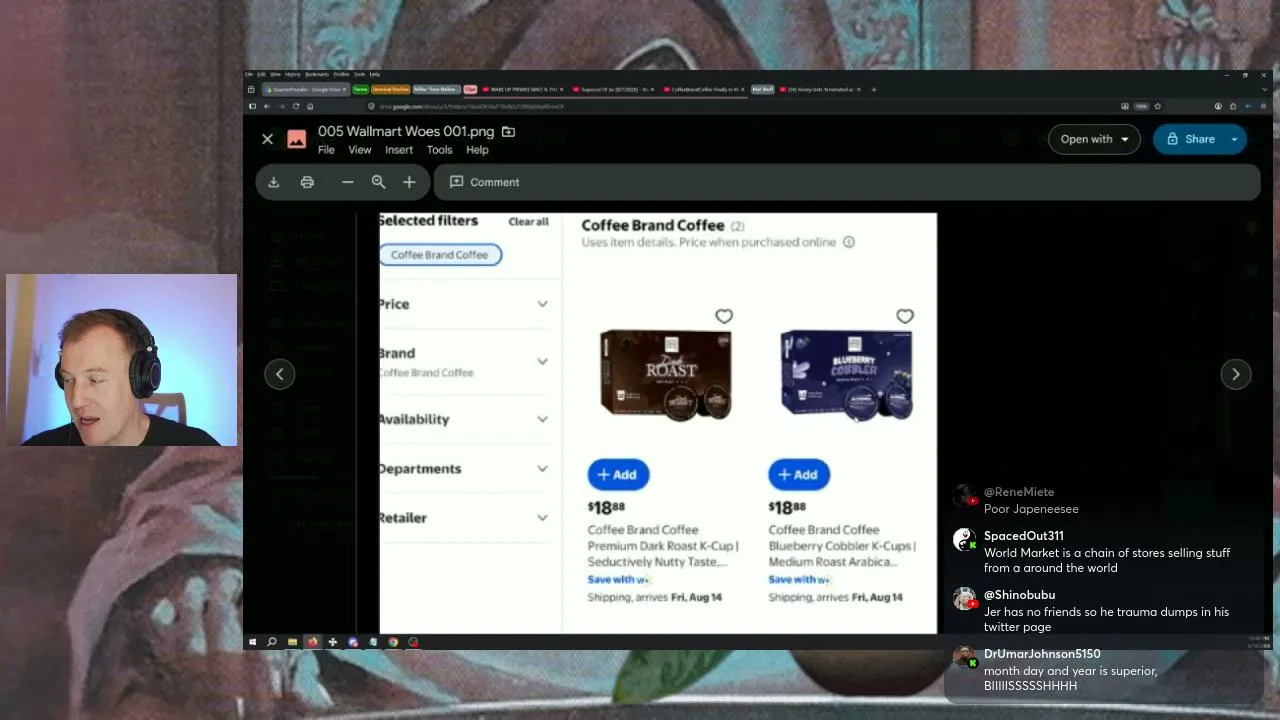Click the move-to-folder icon beside filename
The width and height of the screenshot is (1280, 720).
[508, 132]
